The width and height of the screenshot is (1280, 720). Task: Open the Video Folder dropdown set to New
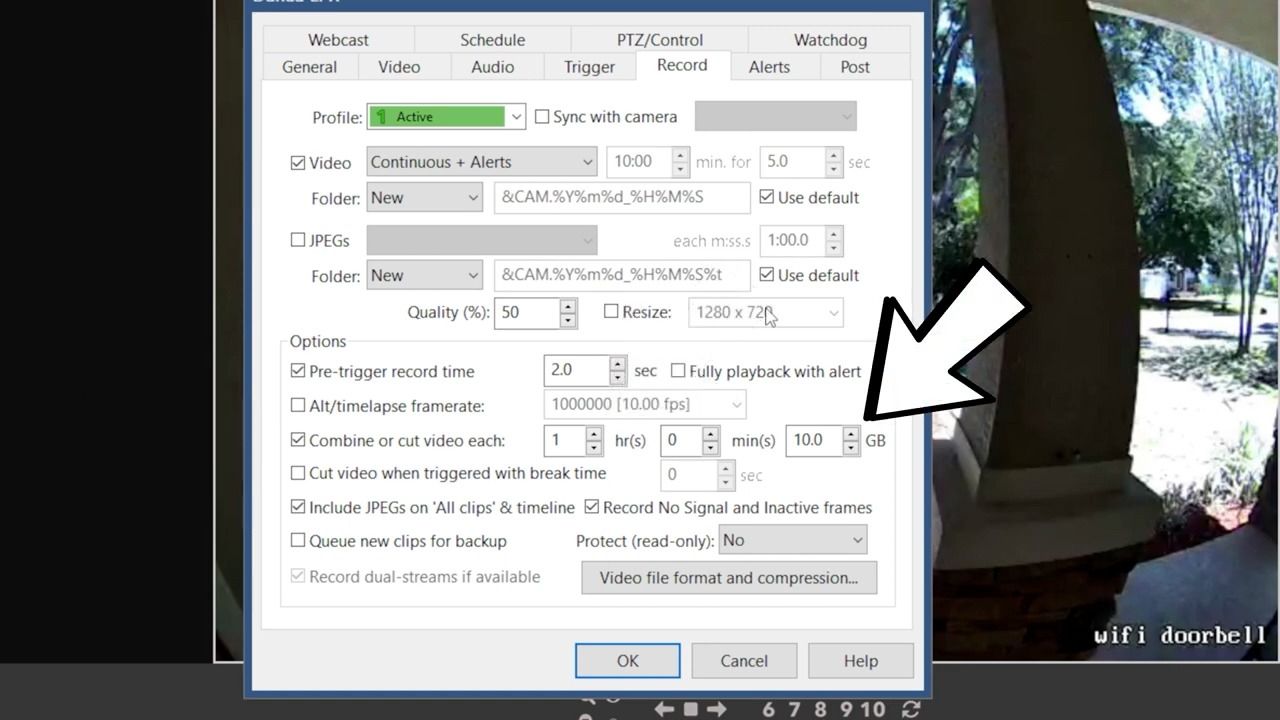click(x=424, y=198)
